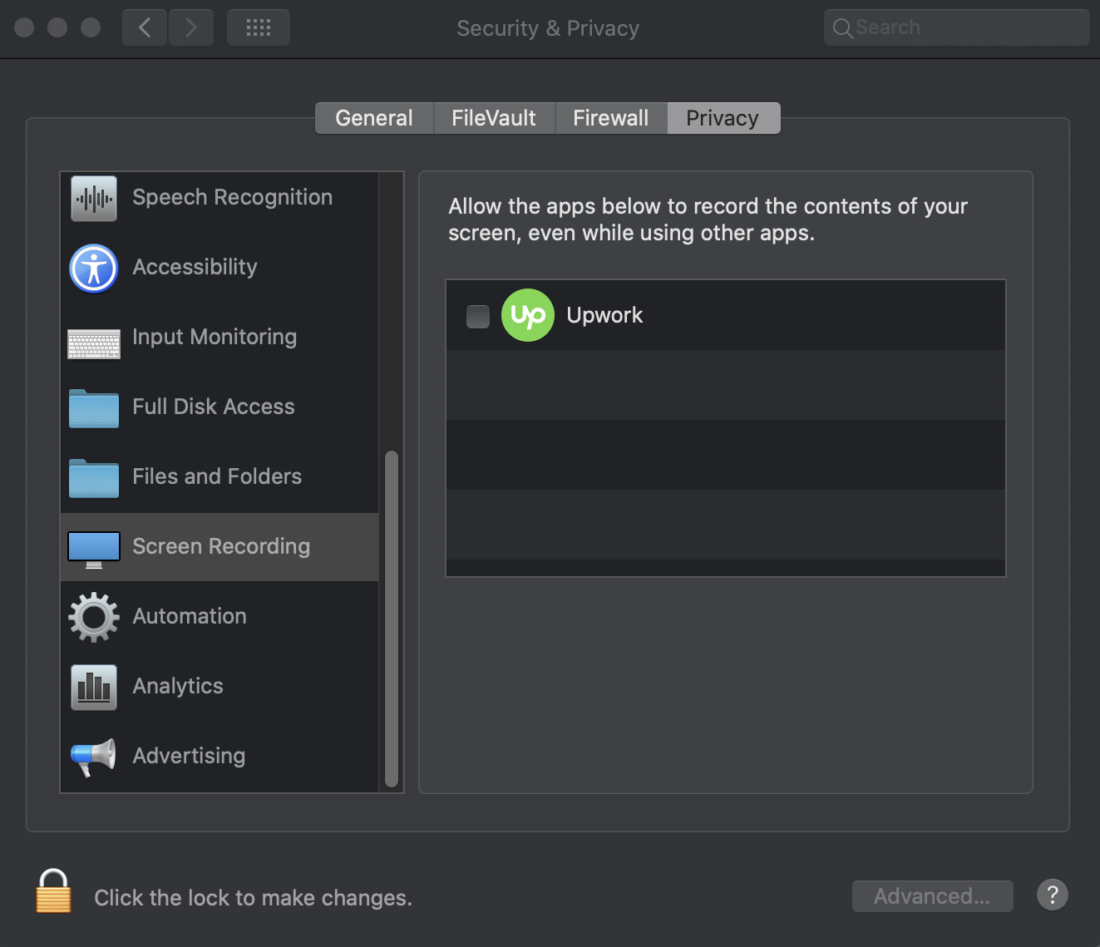Open Analytics privacy settings
This screenshot has width=1100, height=947.
[x=93, y=687]
